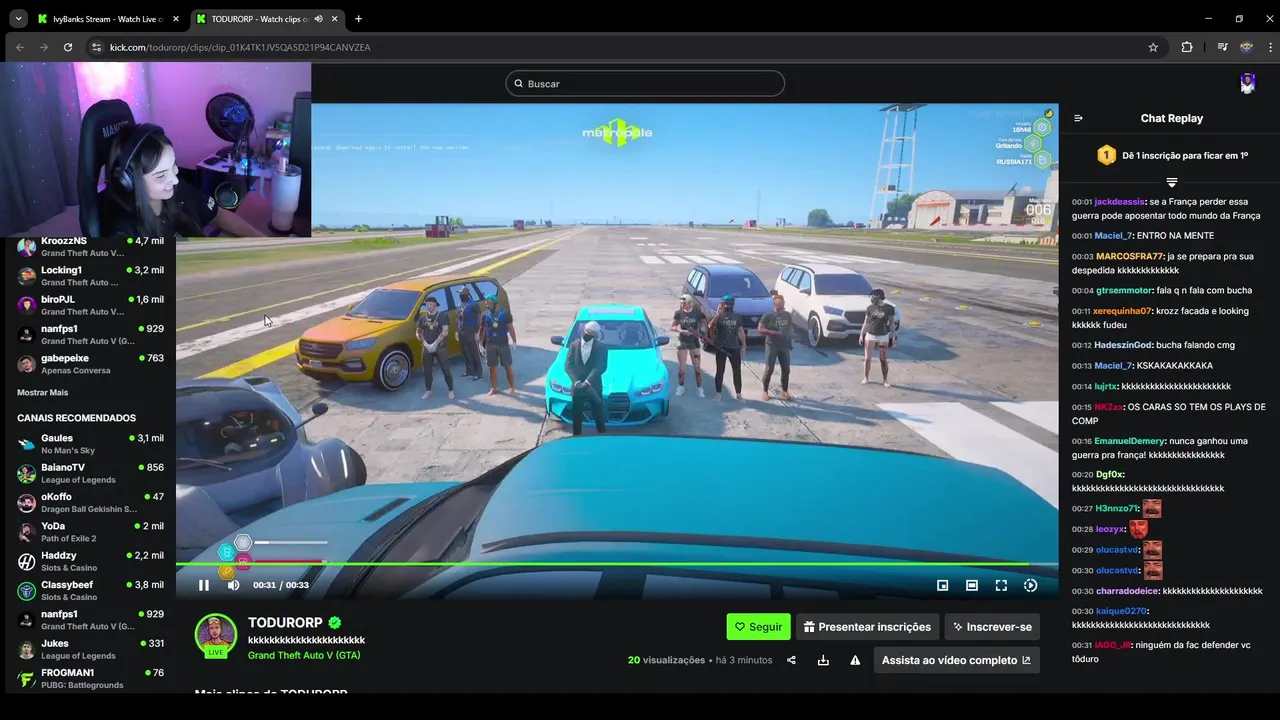Download the clip using the download icon
The image size is (1280, 720).
[x=823, y=660]
